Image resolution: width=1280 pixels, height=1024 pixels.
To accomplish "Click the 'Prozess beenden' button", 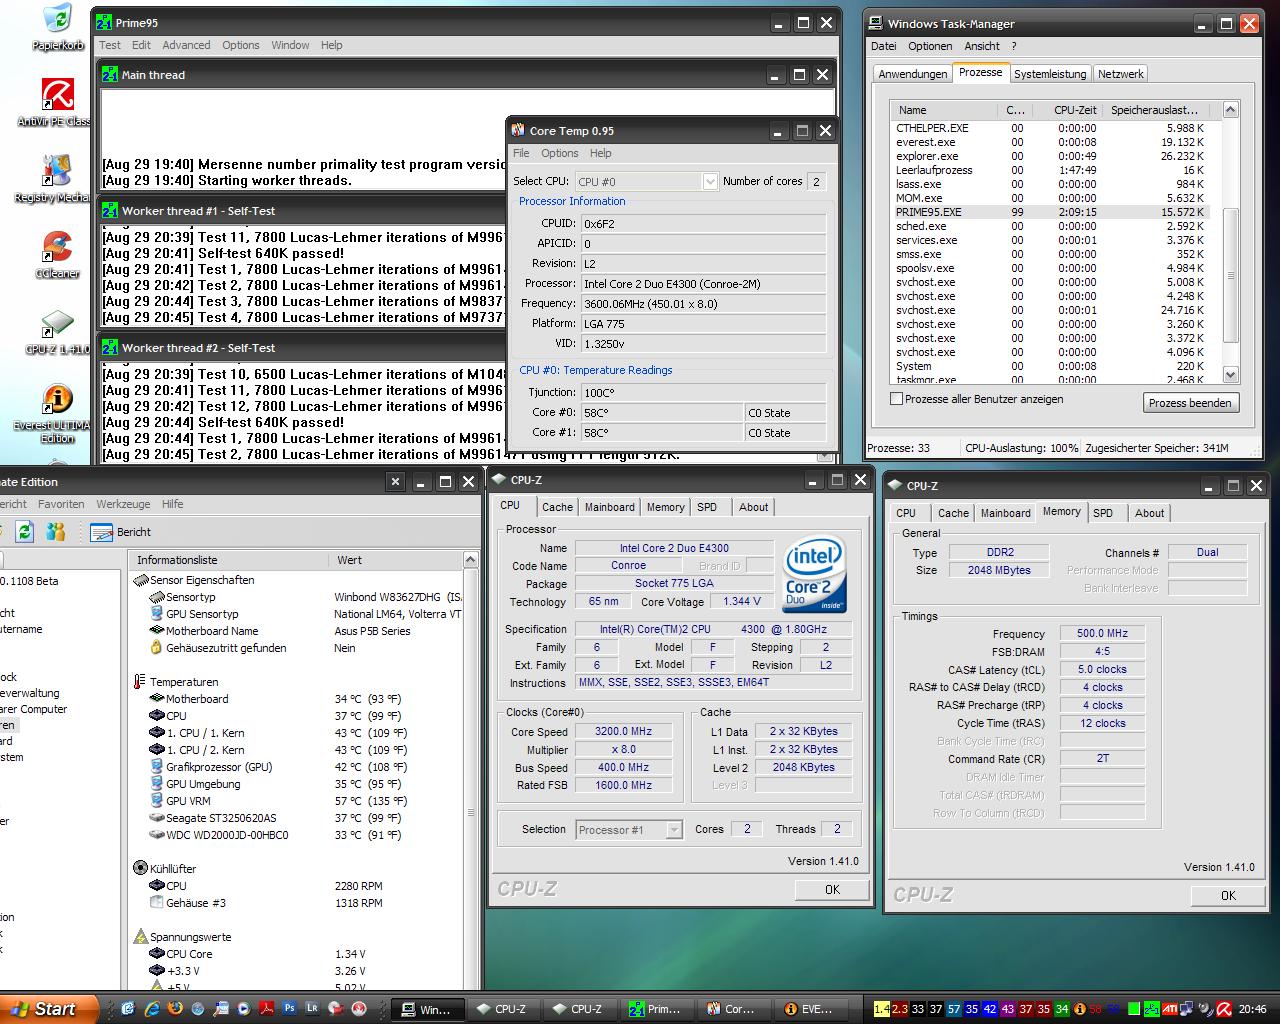I will [x=1190, y=402].
